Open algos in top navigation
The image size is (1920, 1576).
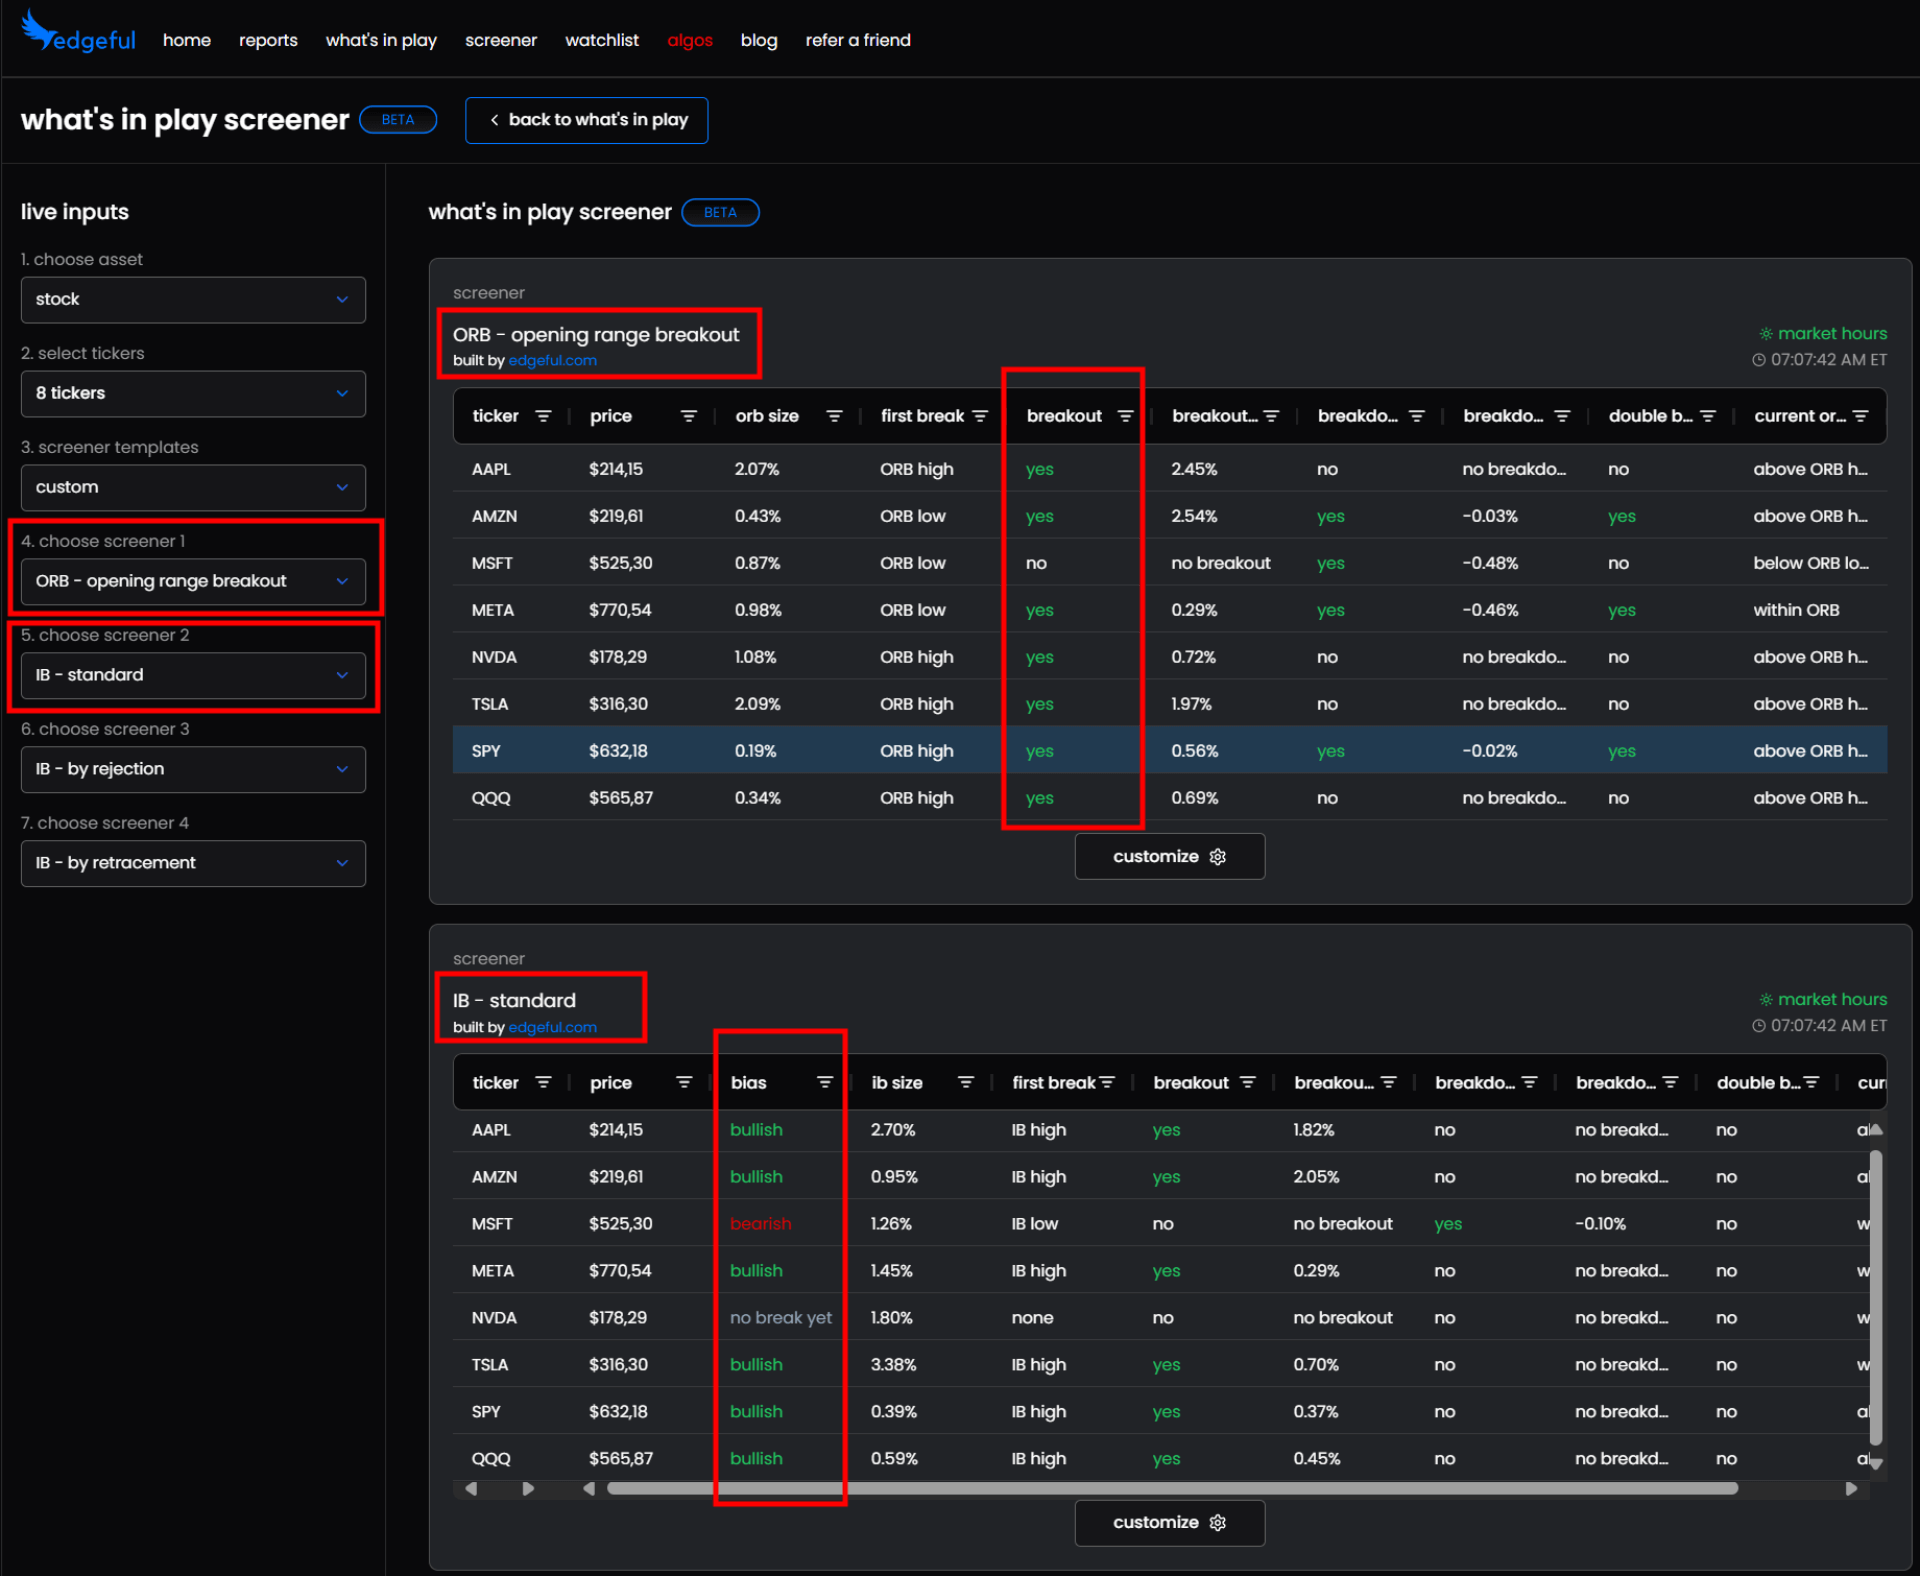[x=690, y=40]
